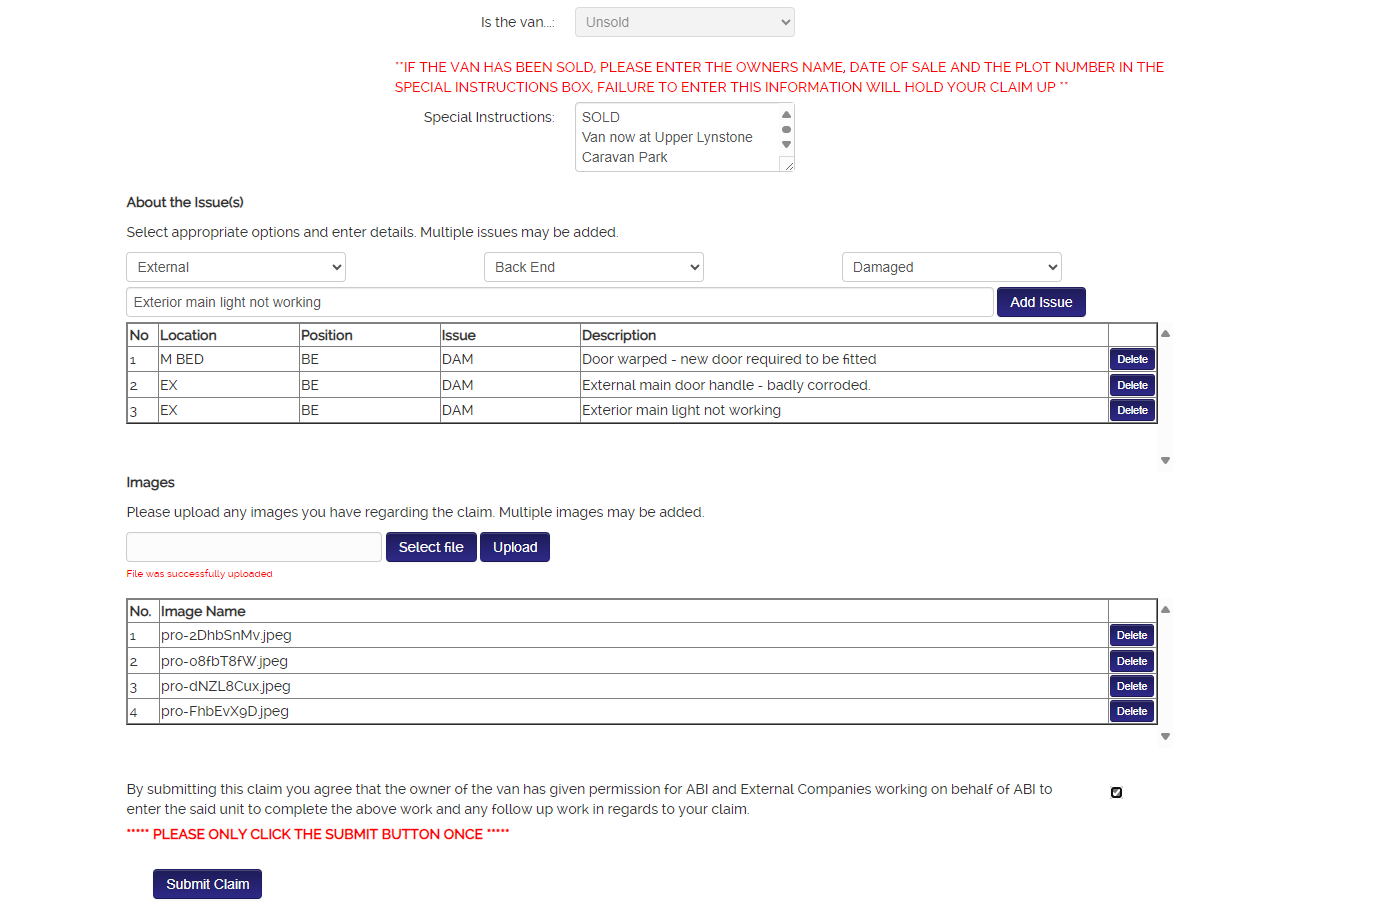This screenshot has width=1395, height=912.
Task: Delete the 'Exterior main light' issue row
Action: pos(1132,410)
